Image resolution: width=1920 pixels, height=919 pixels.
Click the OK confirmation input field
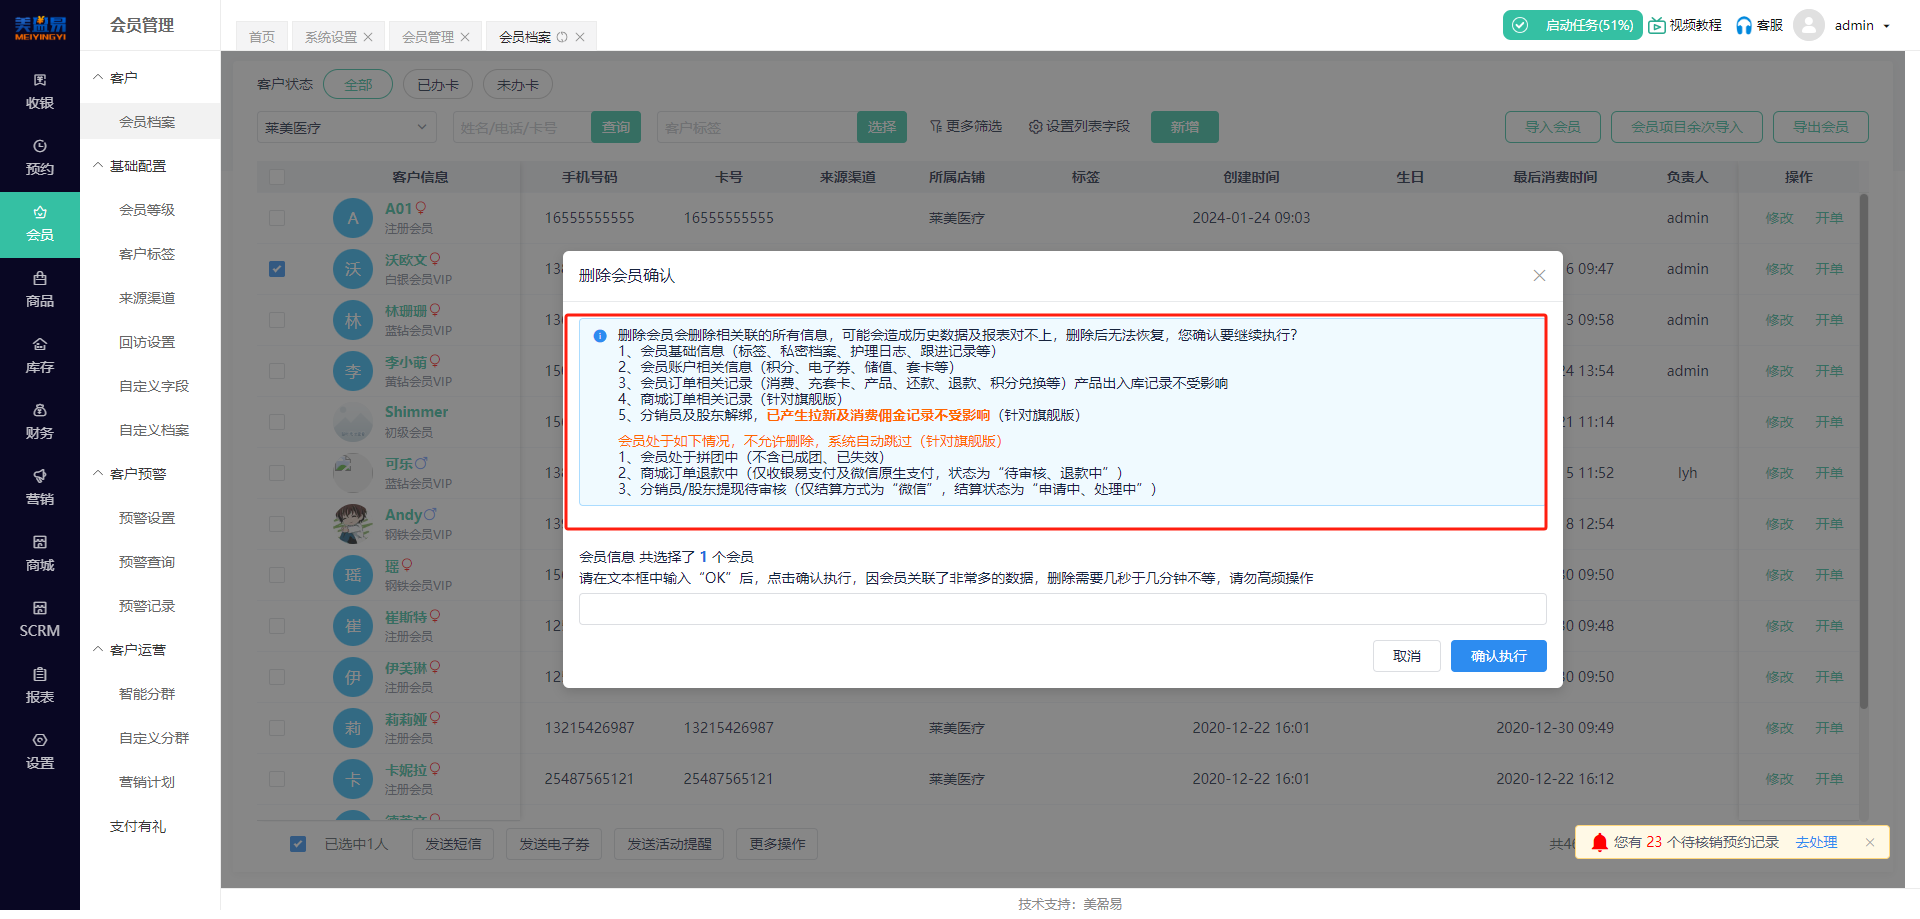(x=1062, y=609)
